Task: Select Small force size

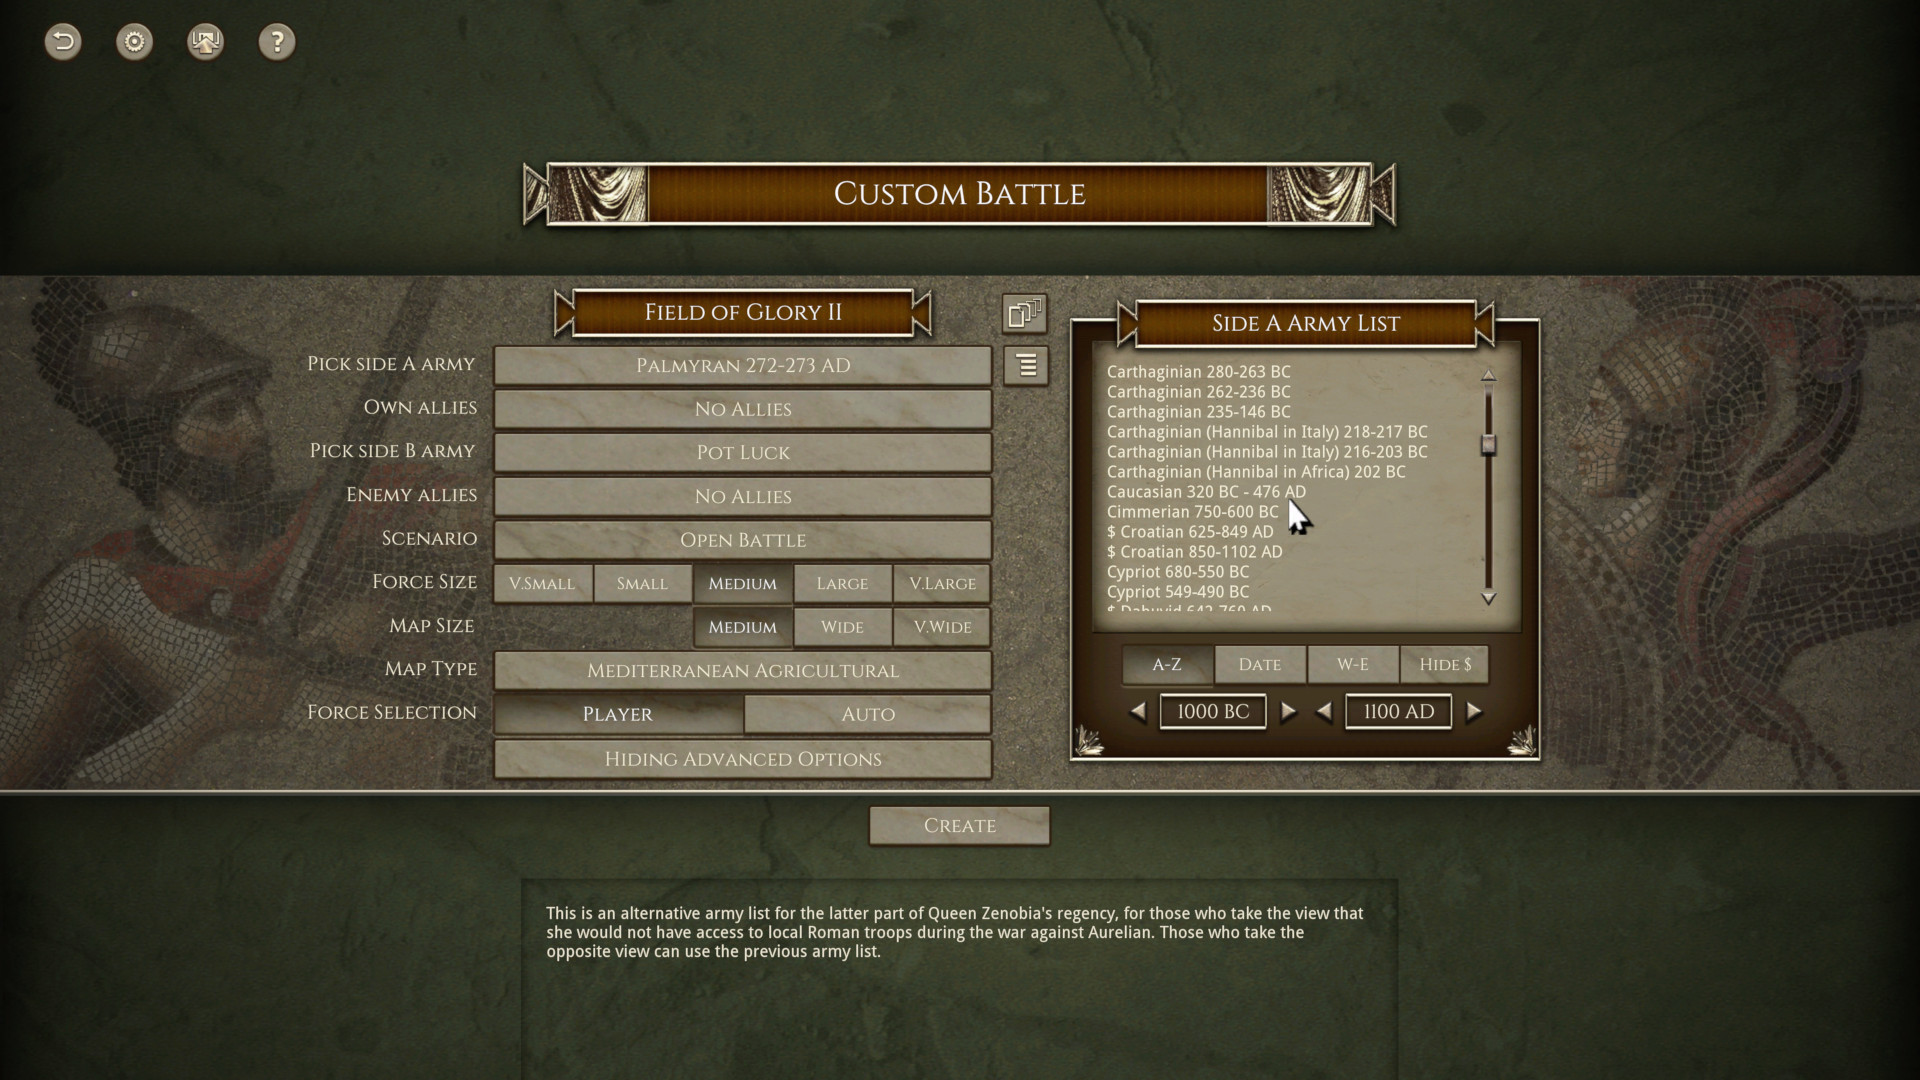Action: pos(642,584)
